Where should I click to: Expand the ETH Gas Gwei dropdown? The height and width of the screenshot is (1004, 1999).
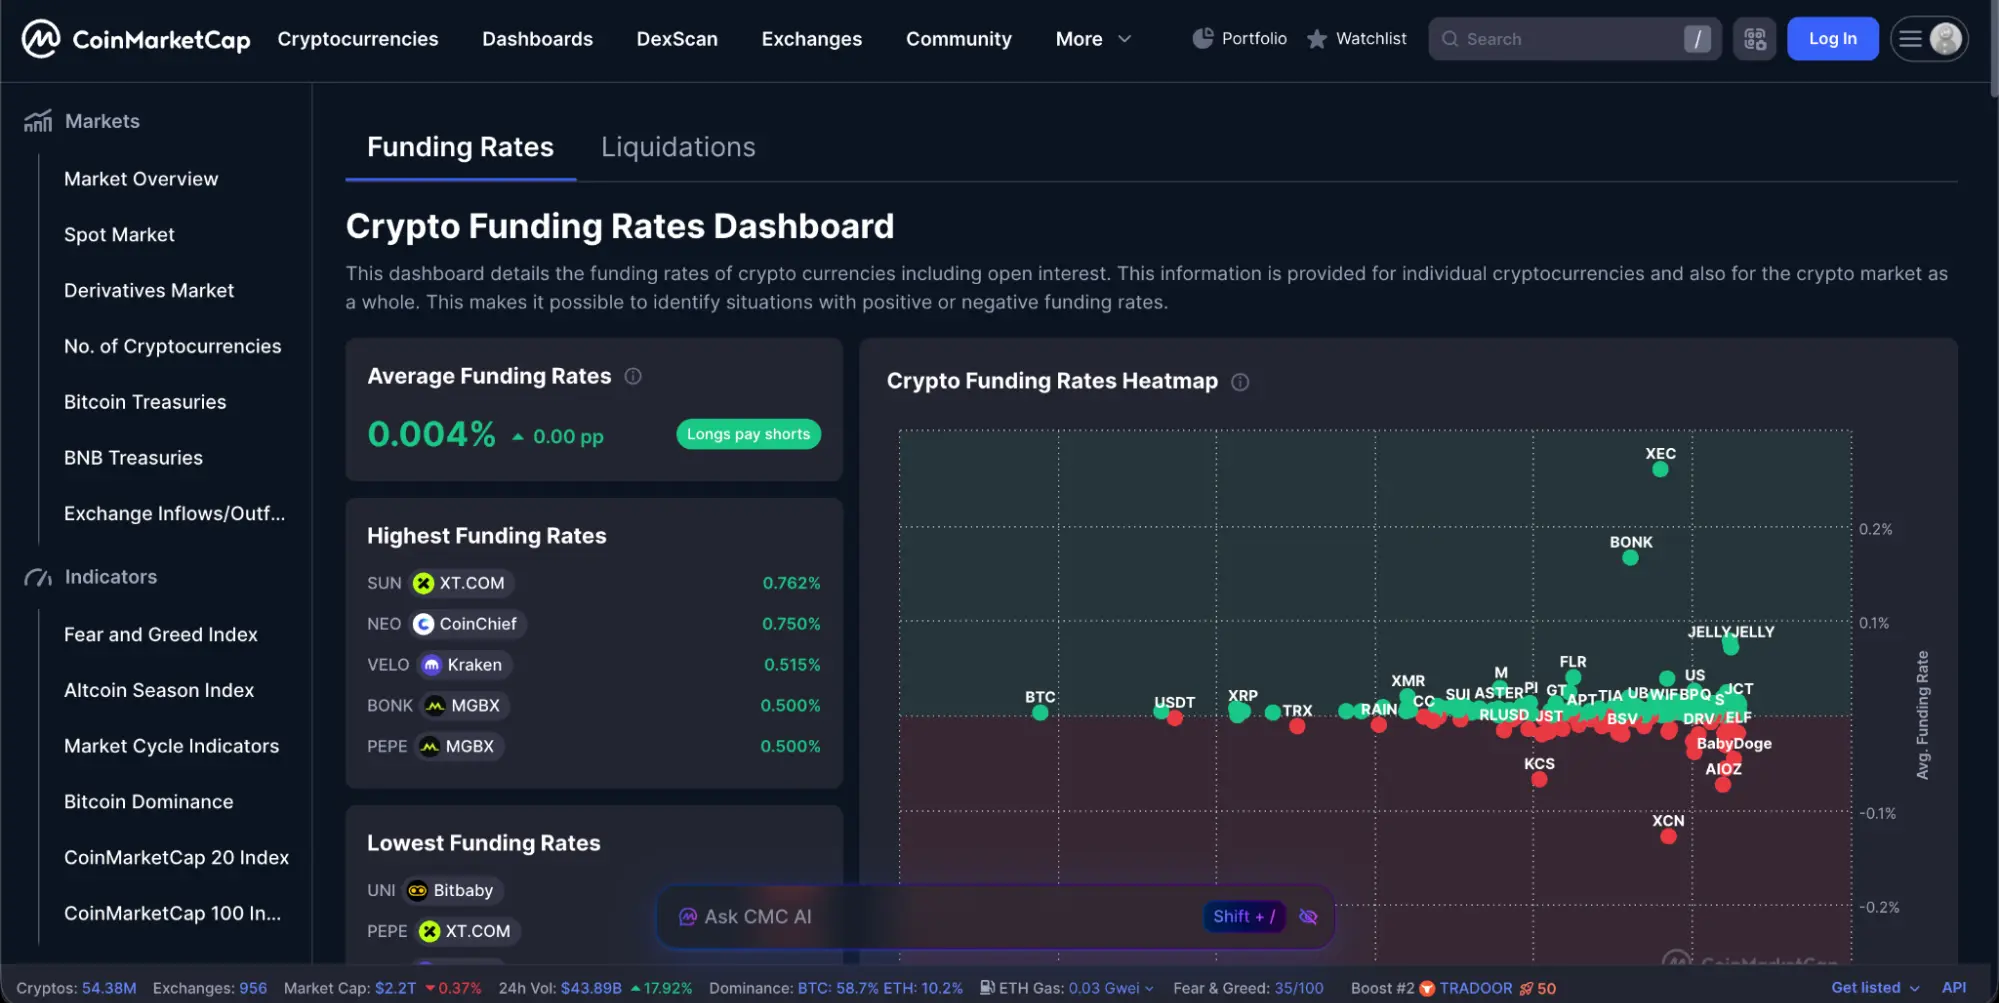click(1149, 988)
